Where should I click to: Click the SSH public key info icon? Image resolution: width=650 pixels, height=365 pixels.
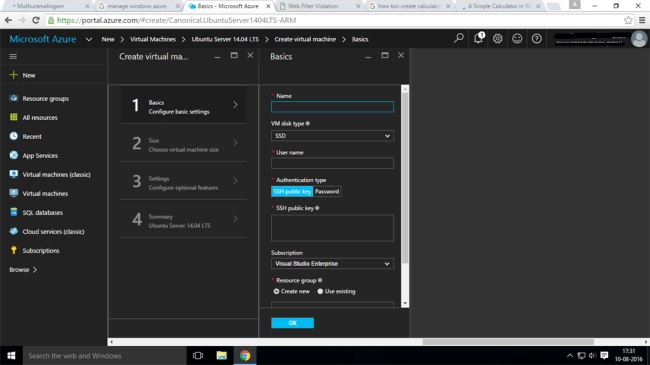(x=317, y=208)
